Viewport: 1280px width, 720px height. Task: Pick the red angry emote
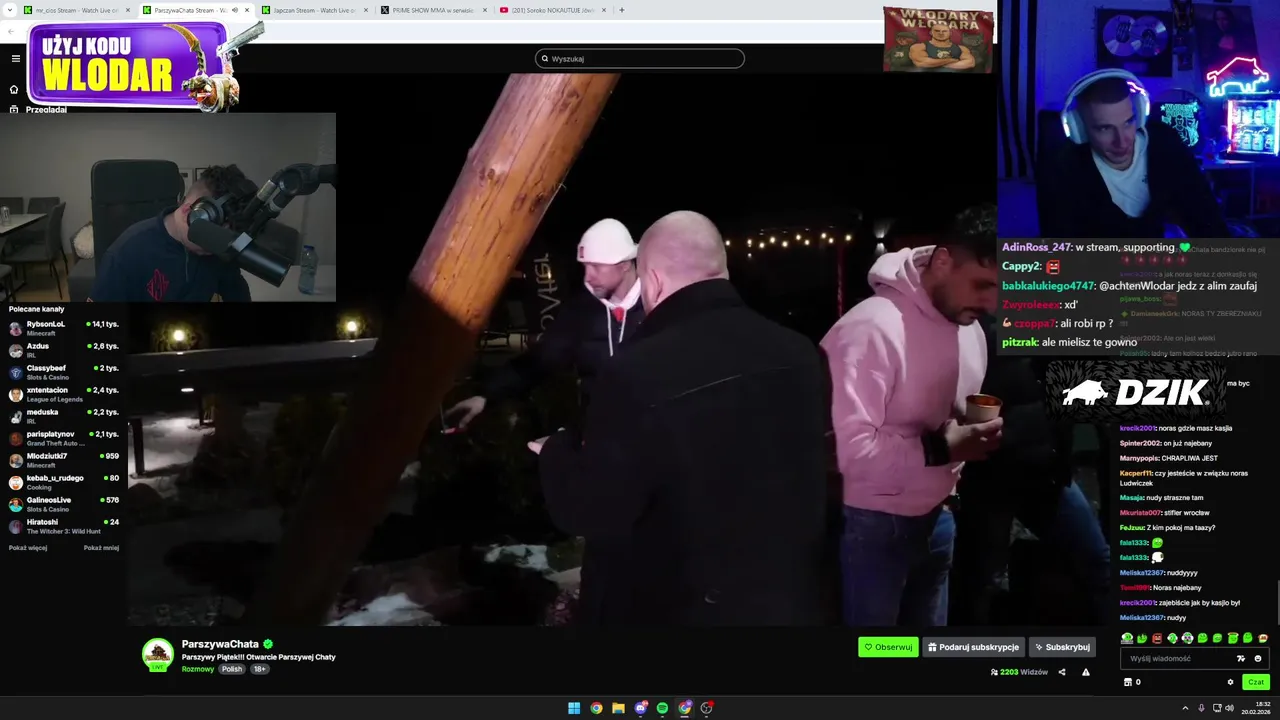(1157, 638)
